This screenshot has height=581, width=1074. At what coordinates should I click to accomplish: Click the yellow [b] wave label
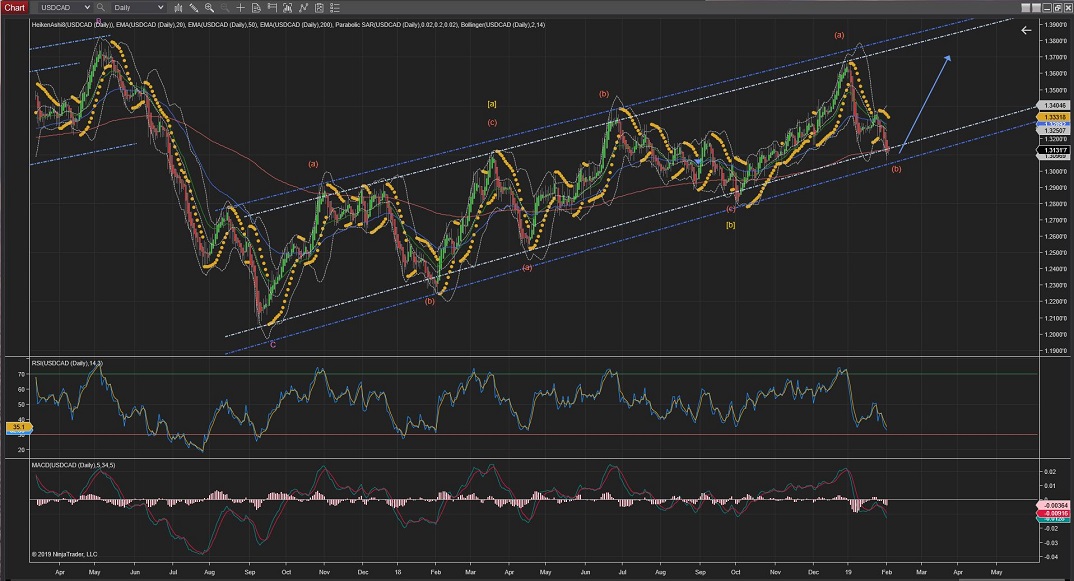point(730,225)
